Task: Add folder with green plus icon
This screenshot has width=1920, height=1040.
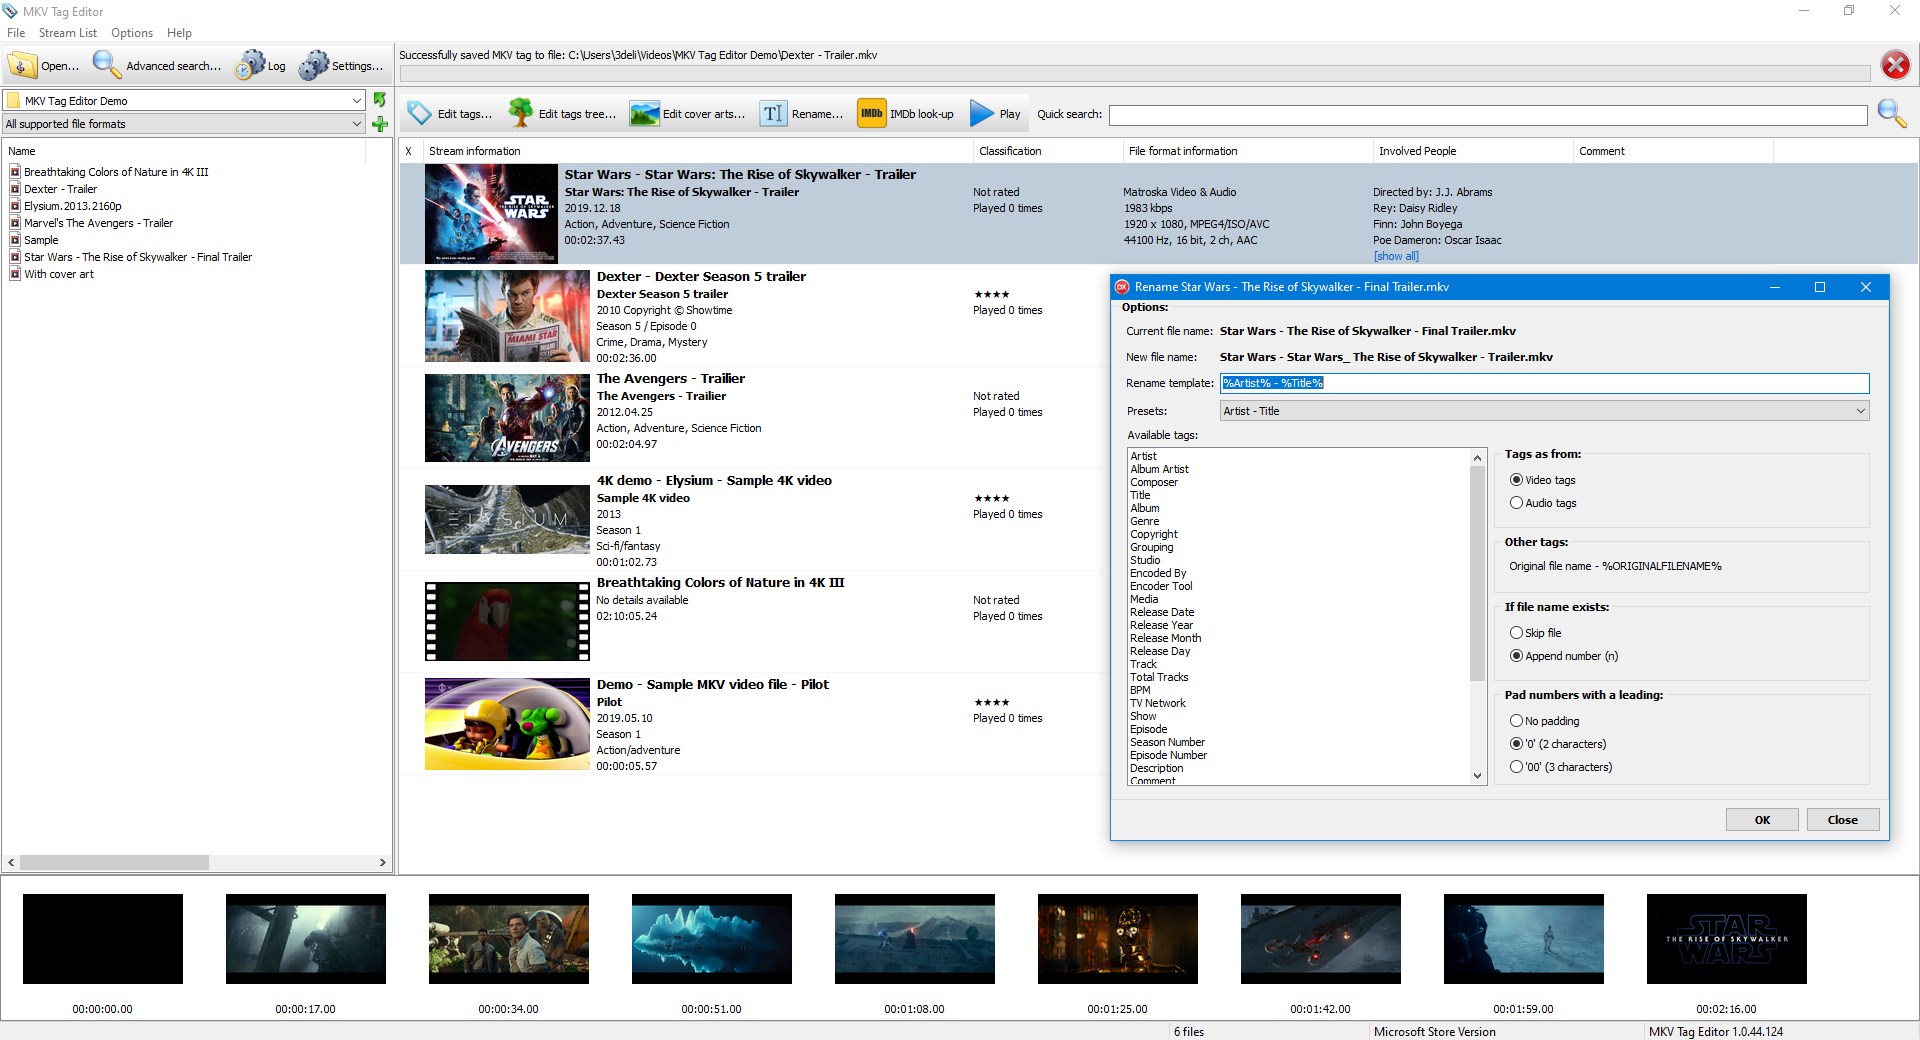Action: [380, 124]
